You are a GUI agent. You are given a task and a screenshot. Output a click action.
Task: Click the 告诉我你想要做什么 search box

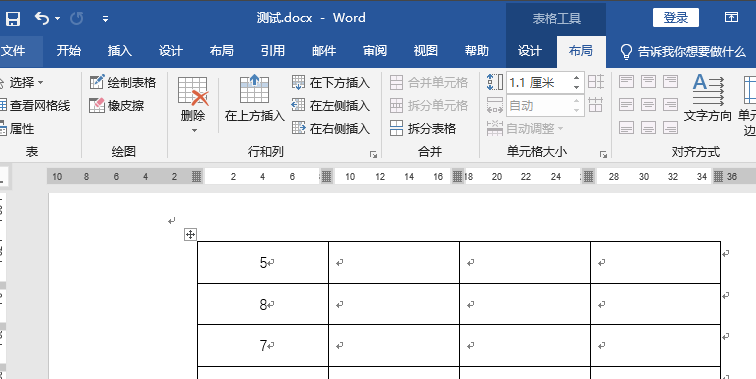coord(684,51)
